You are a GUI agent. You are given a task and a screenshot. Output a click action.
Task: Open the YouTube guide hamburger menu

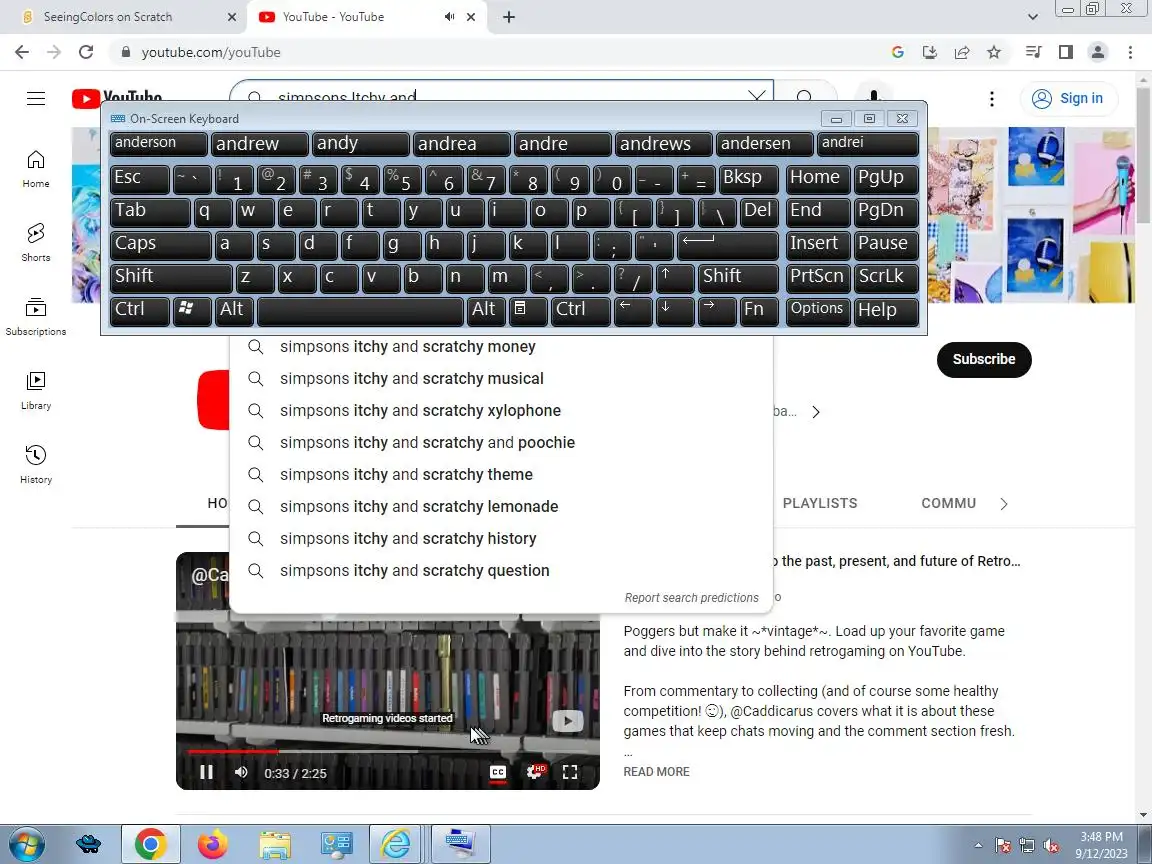coord(36,98)
